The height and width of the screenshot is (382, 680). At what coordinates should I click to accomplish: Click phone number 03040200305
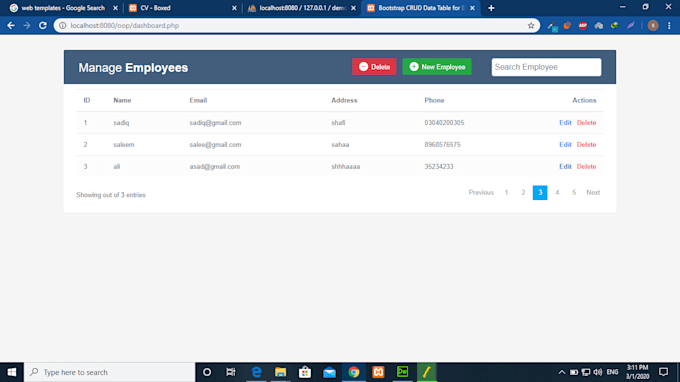[x=444, y=123]
